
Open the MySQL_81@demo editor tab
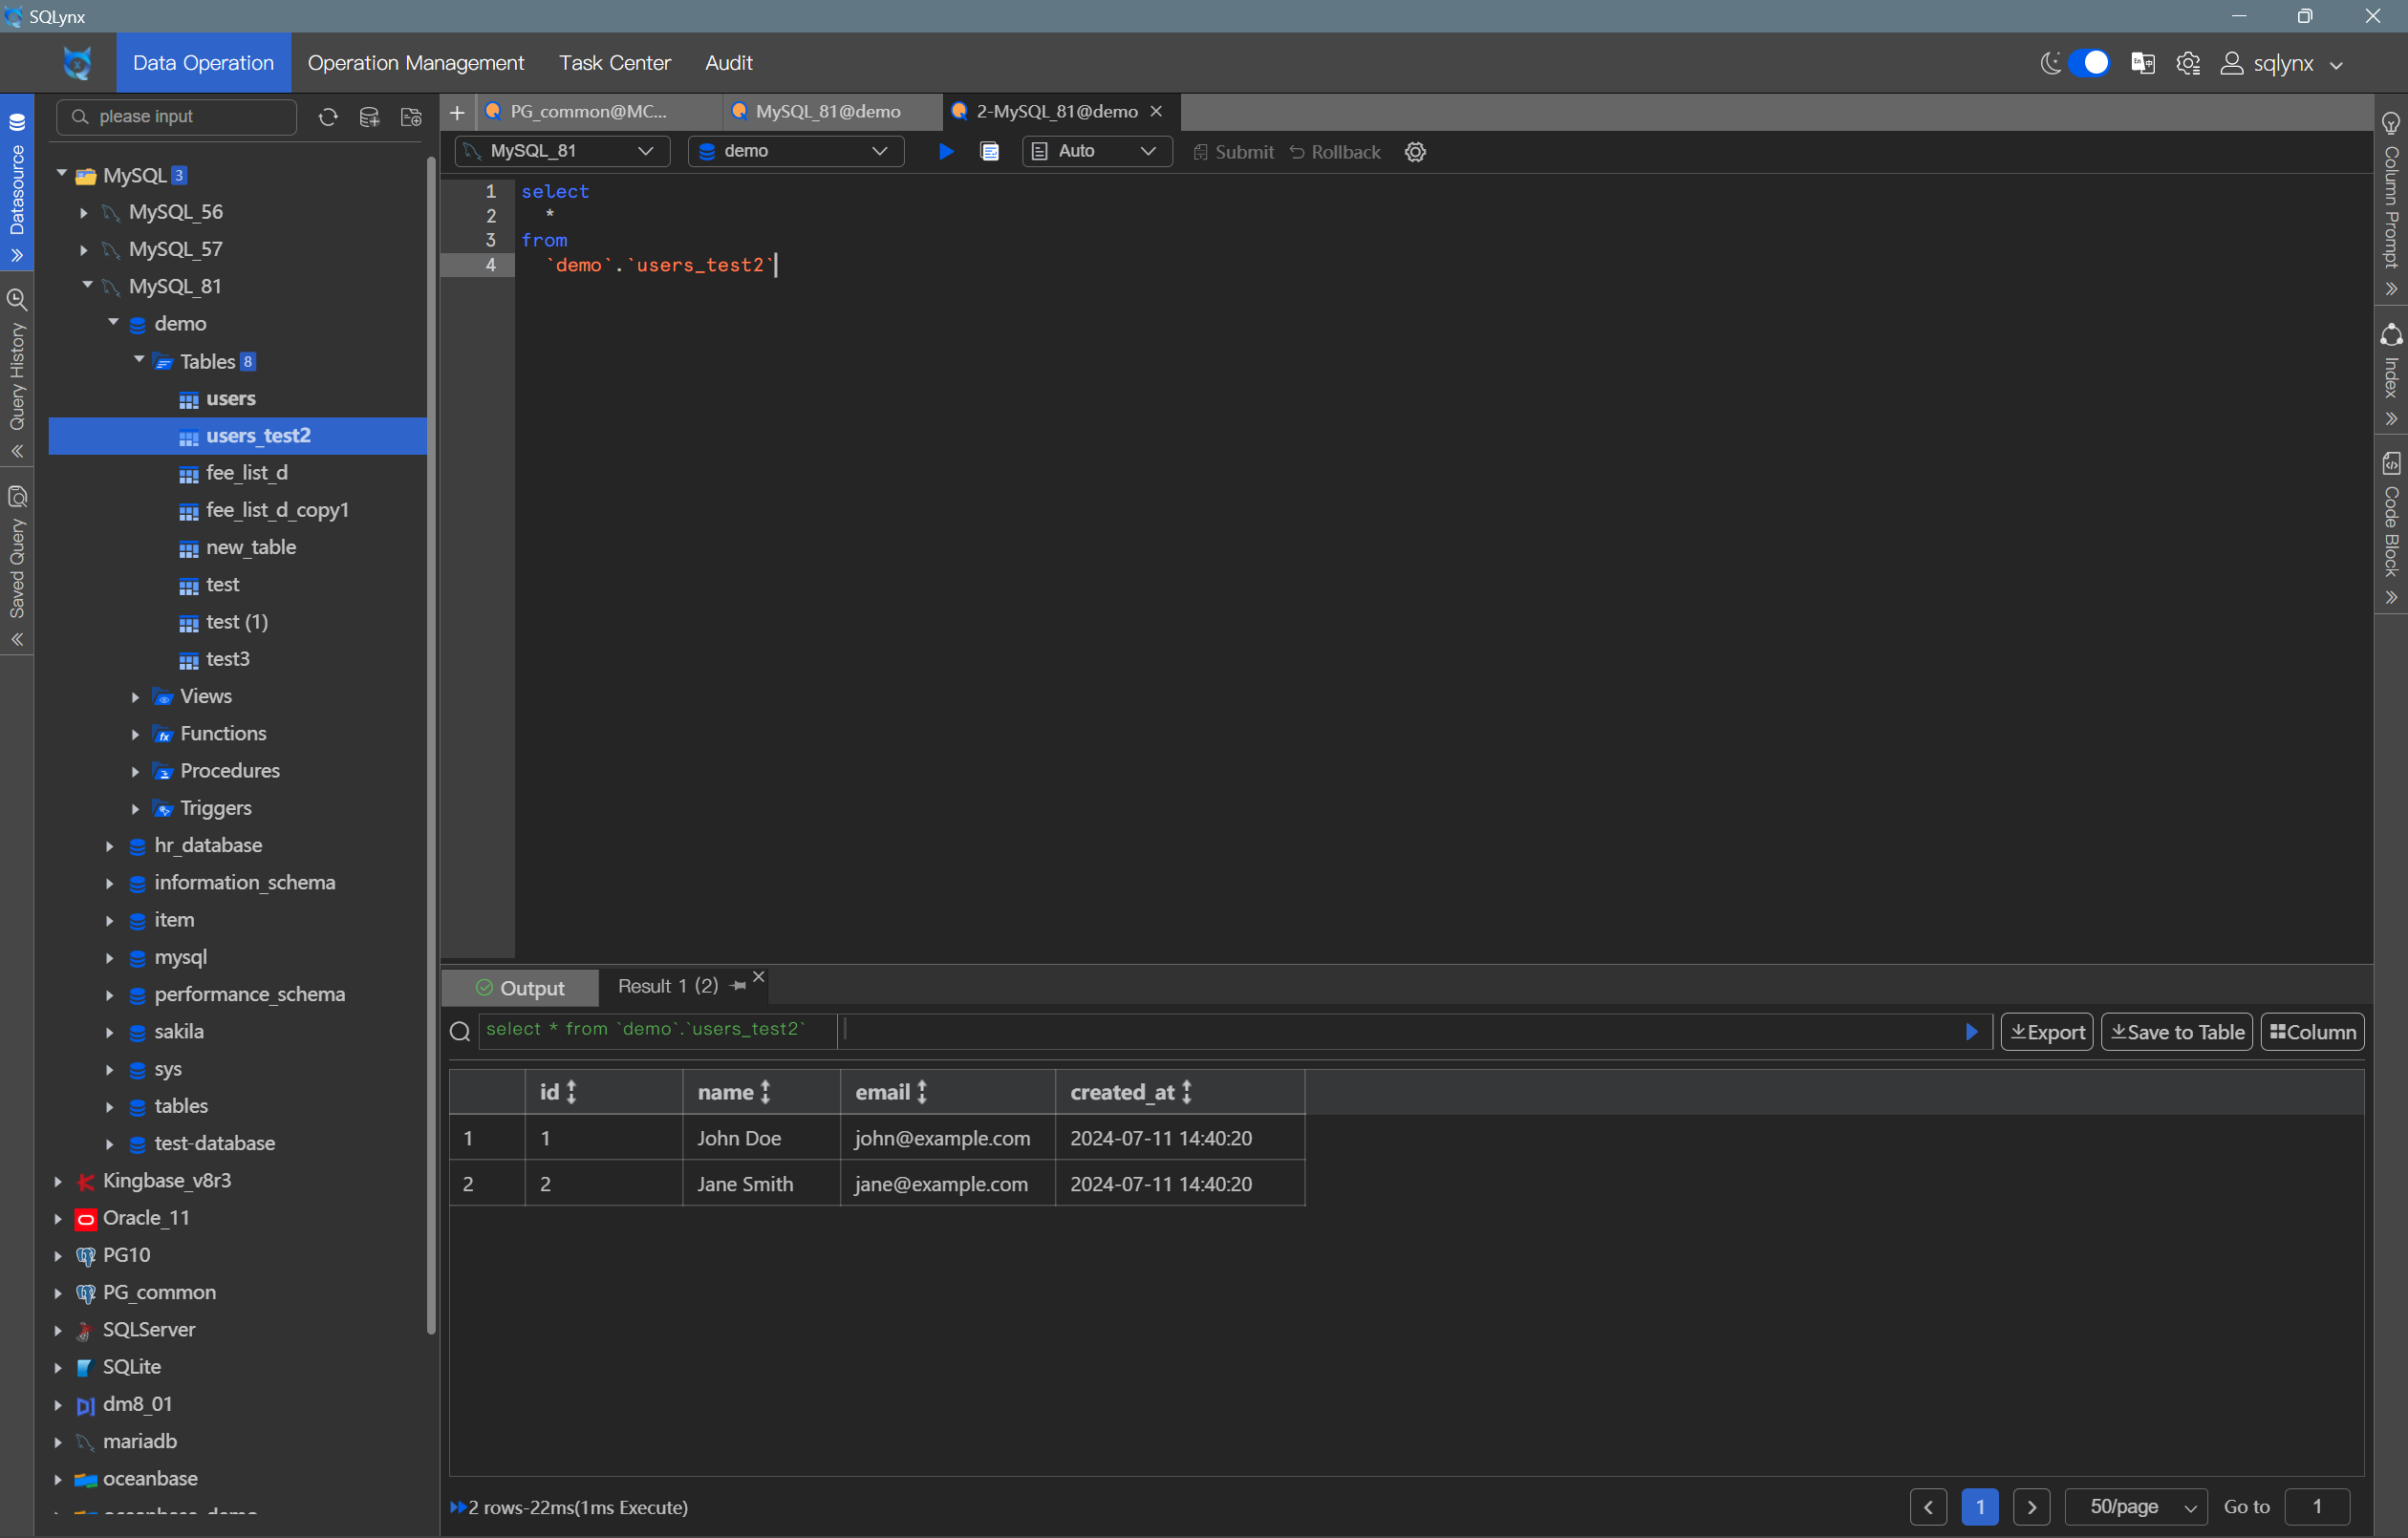tap(830, 111)
